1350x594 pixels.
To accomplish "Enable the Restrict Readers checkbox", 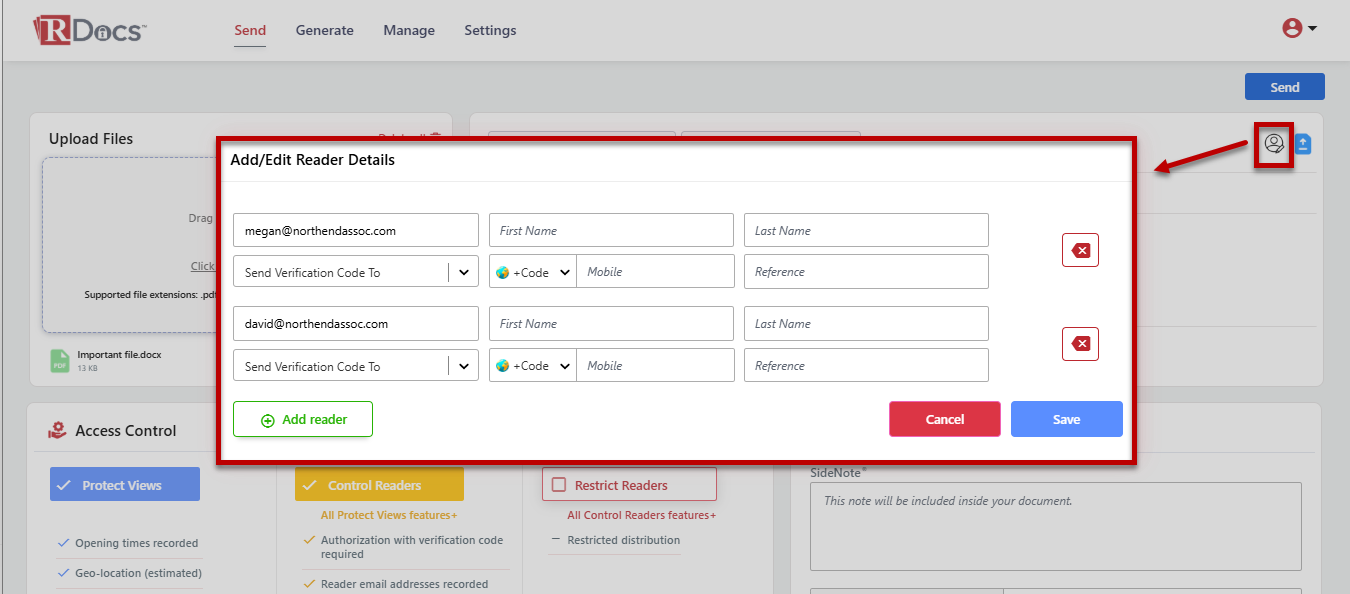I will 559,485.
